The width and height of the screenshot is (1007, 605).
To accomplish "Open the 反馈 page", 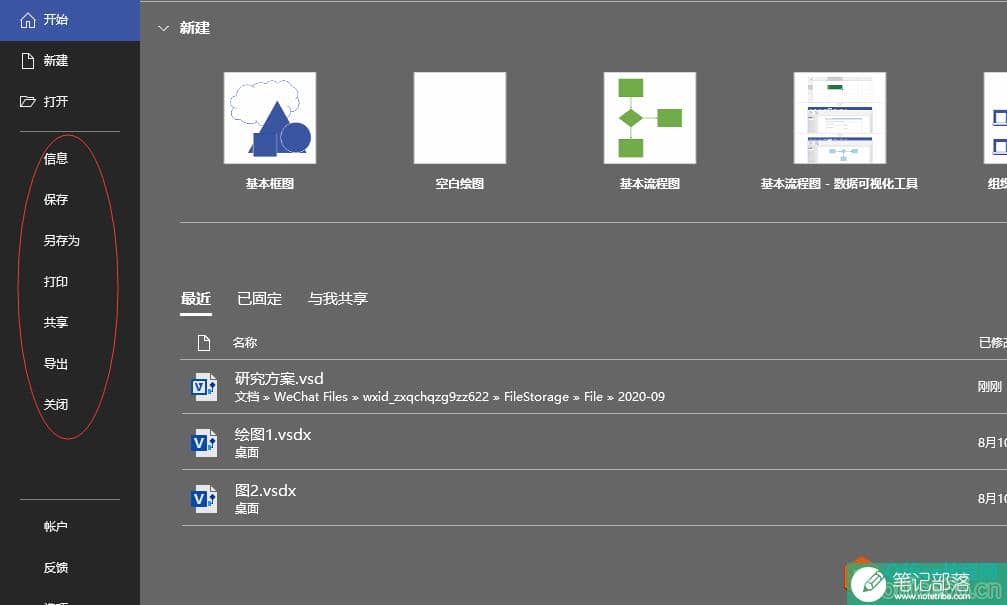I will (x=56, y=568).
